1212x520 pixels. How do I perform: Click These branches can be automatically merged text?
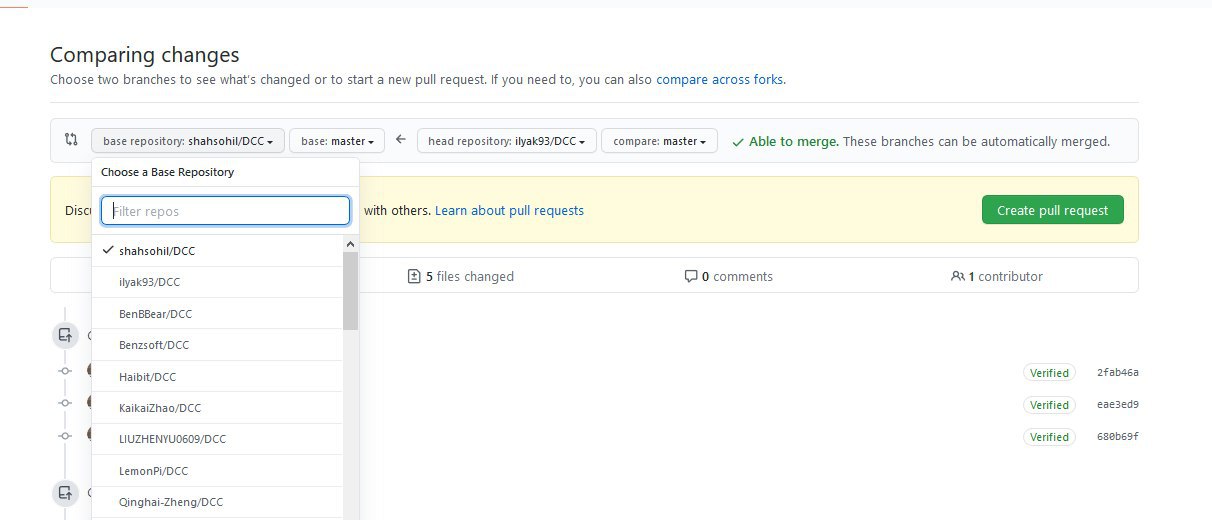tap(976, 141)
